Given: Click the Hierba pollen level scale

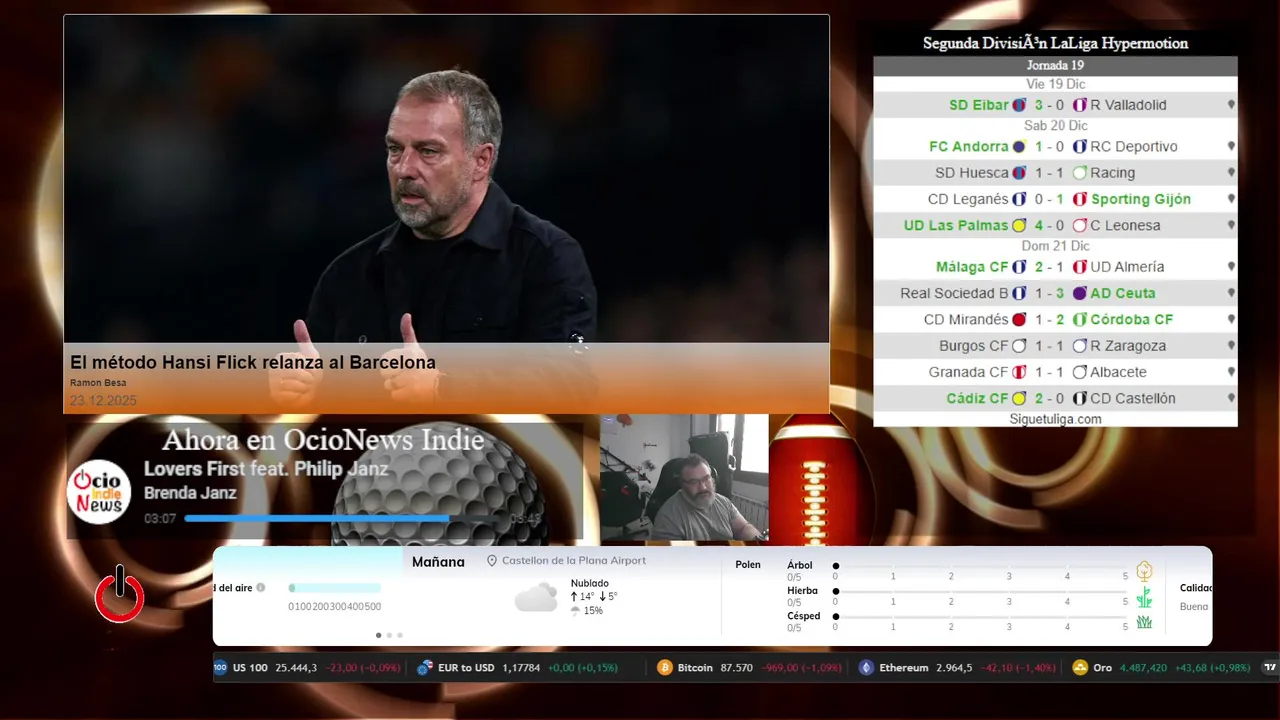Looking at the screenshot, I should (982, 592).
